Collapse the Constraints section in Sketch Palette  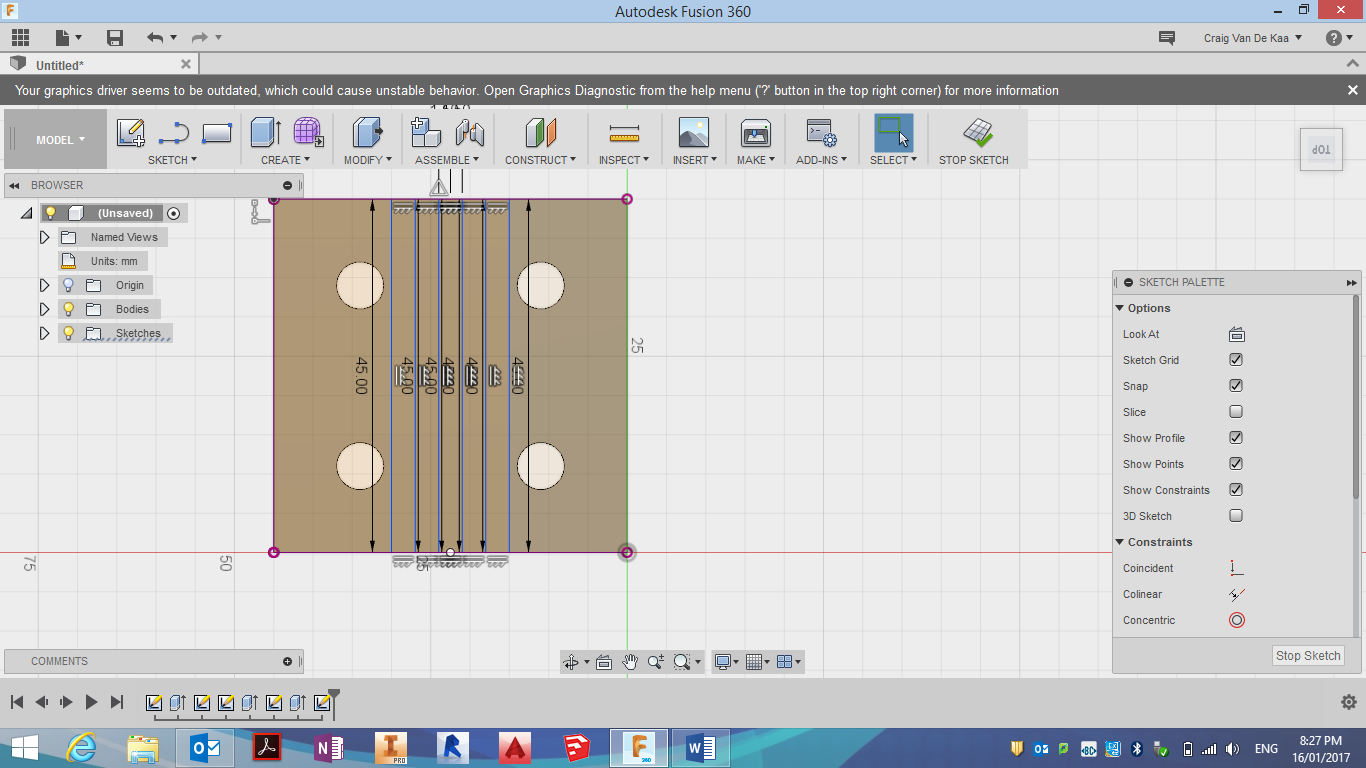1120,542
